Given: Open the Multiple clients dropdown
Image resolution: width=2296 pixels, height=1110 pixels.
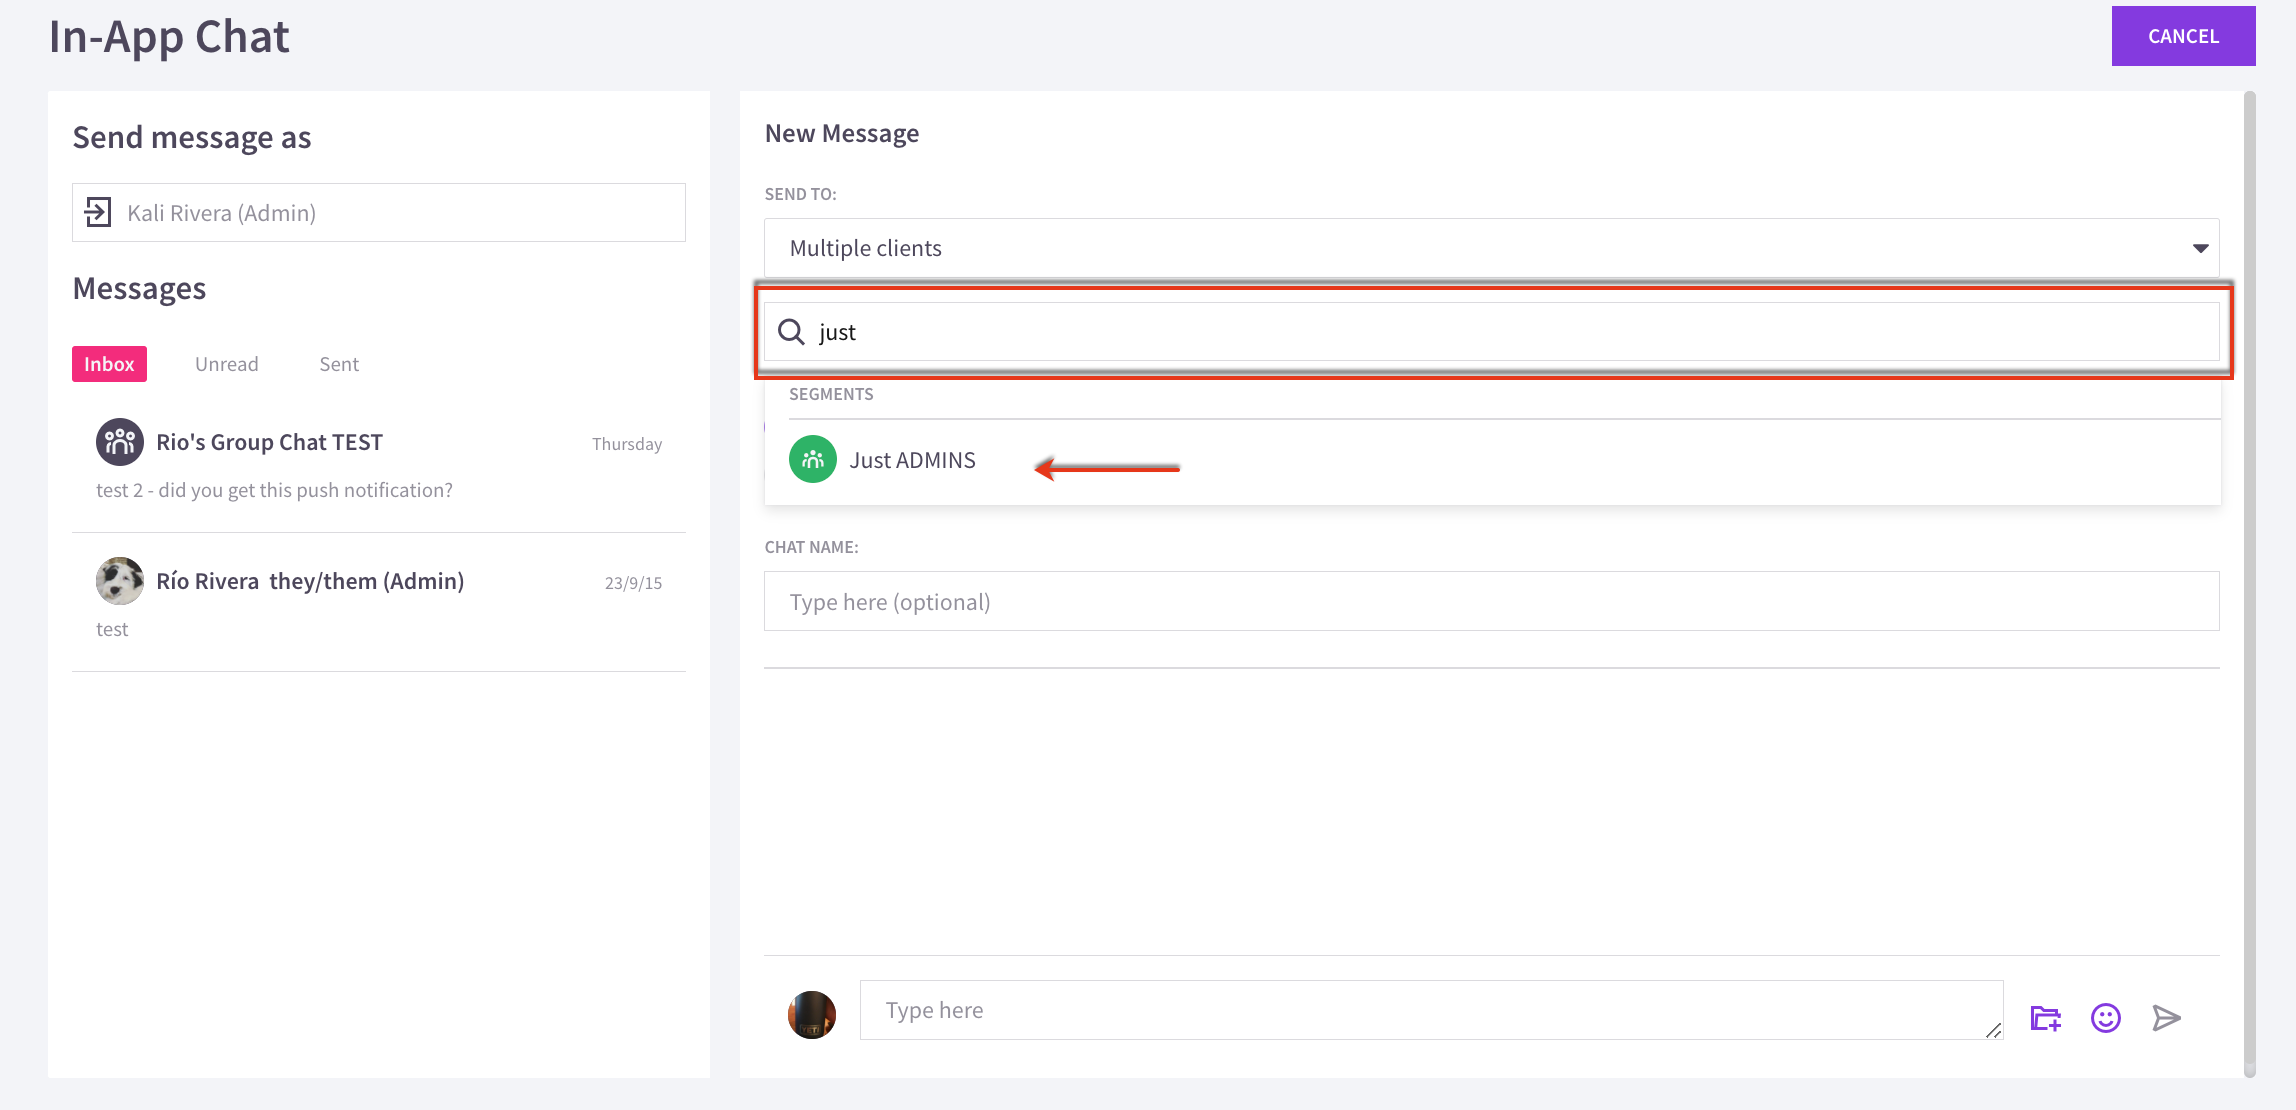Looking at the screenshot, I should click(1491, 248).
